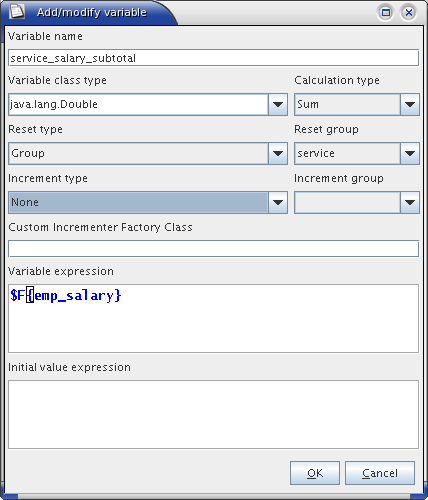This screenshot has height=500, width=428.
Task: Close the Add/modify variable dialog
Action: [409, 13]
